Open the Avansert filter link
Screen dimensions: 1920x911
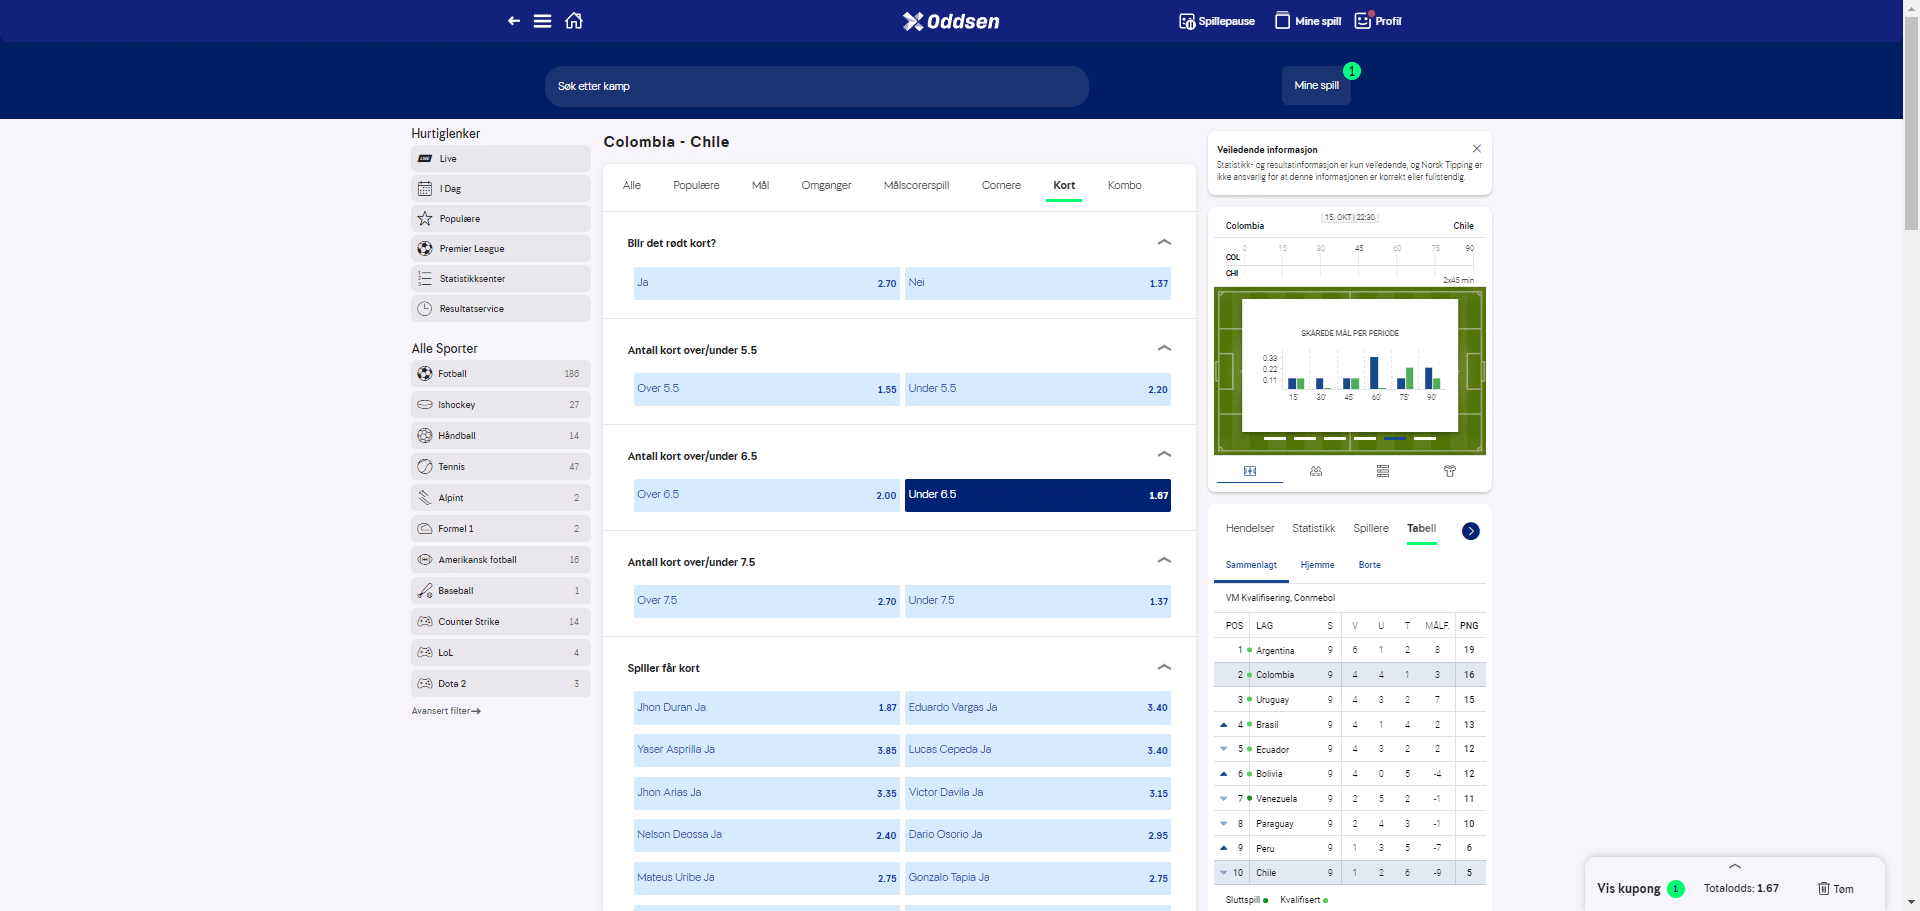click(446, 711)
